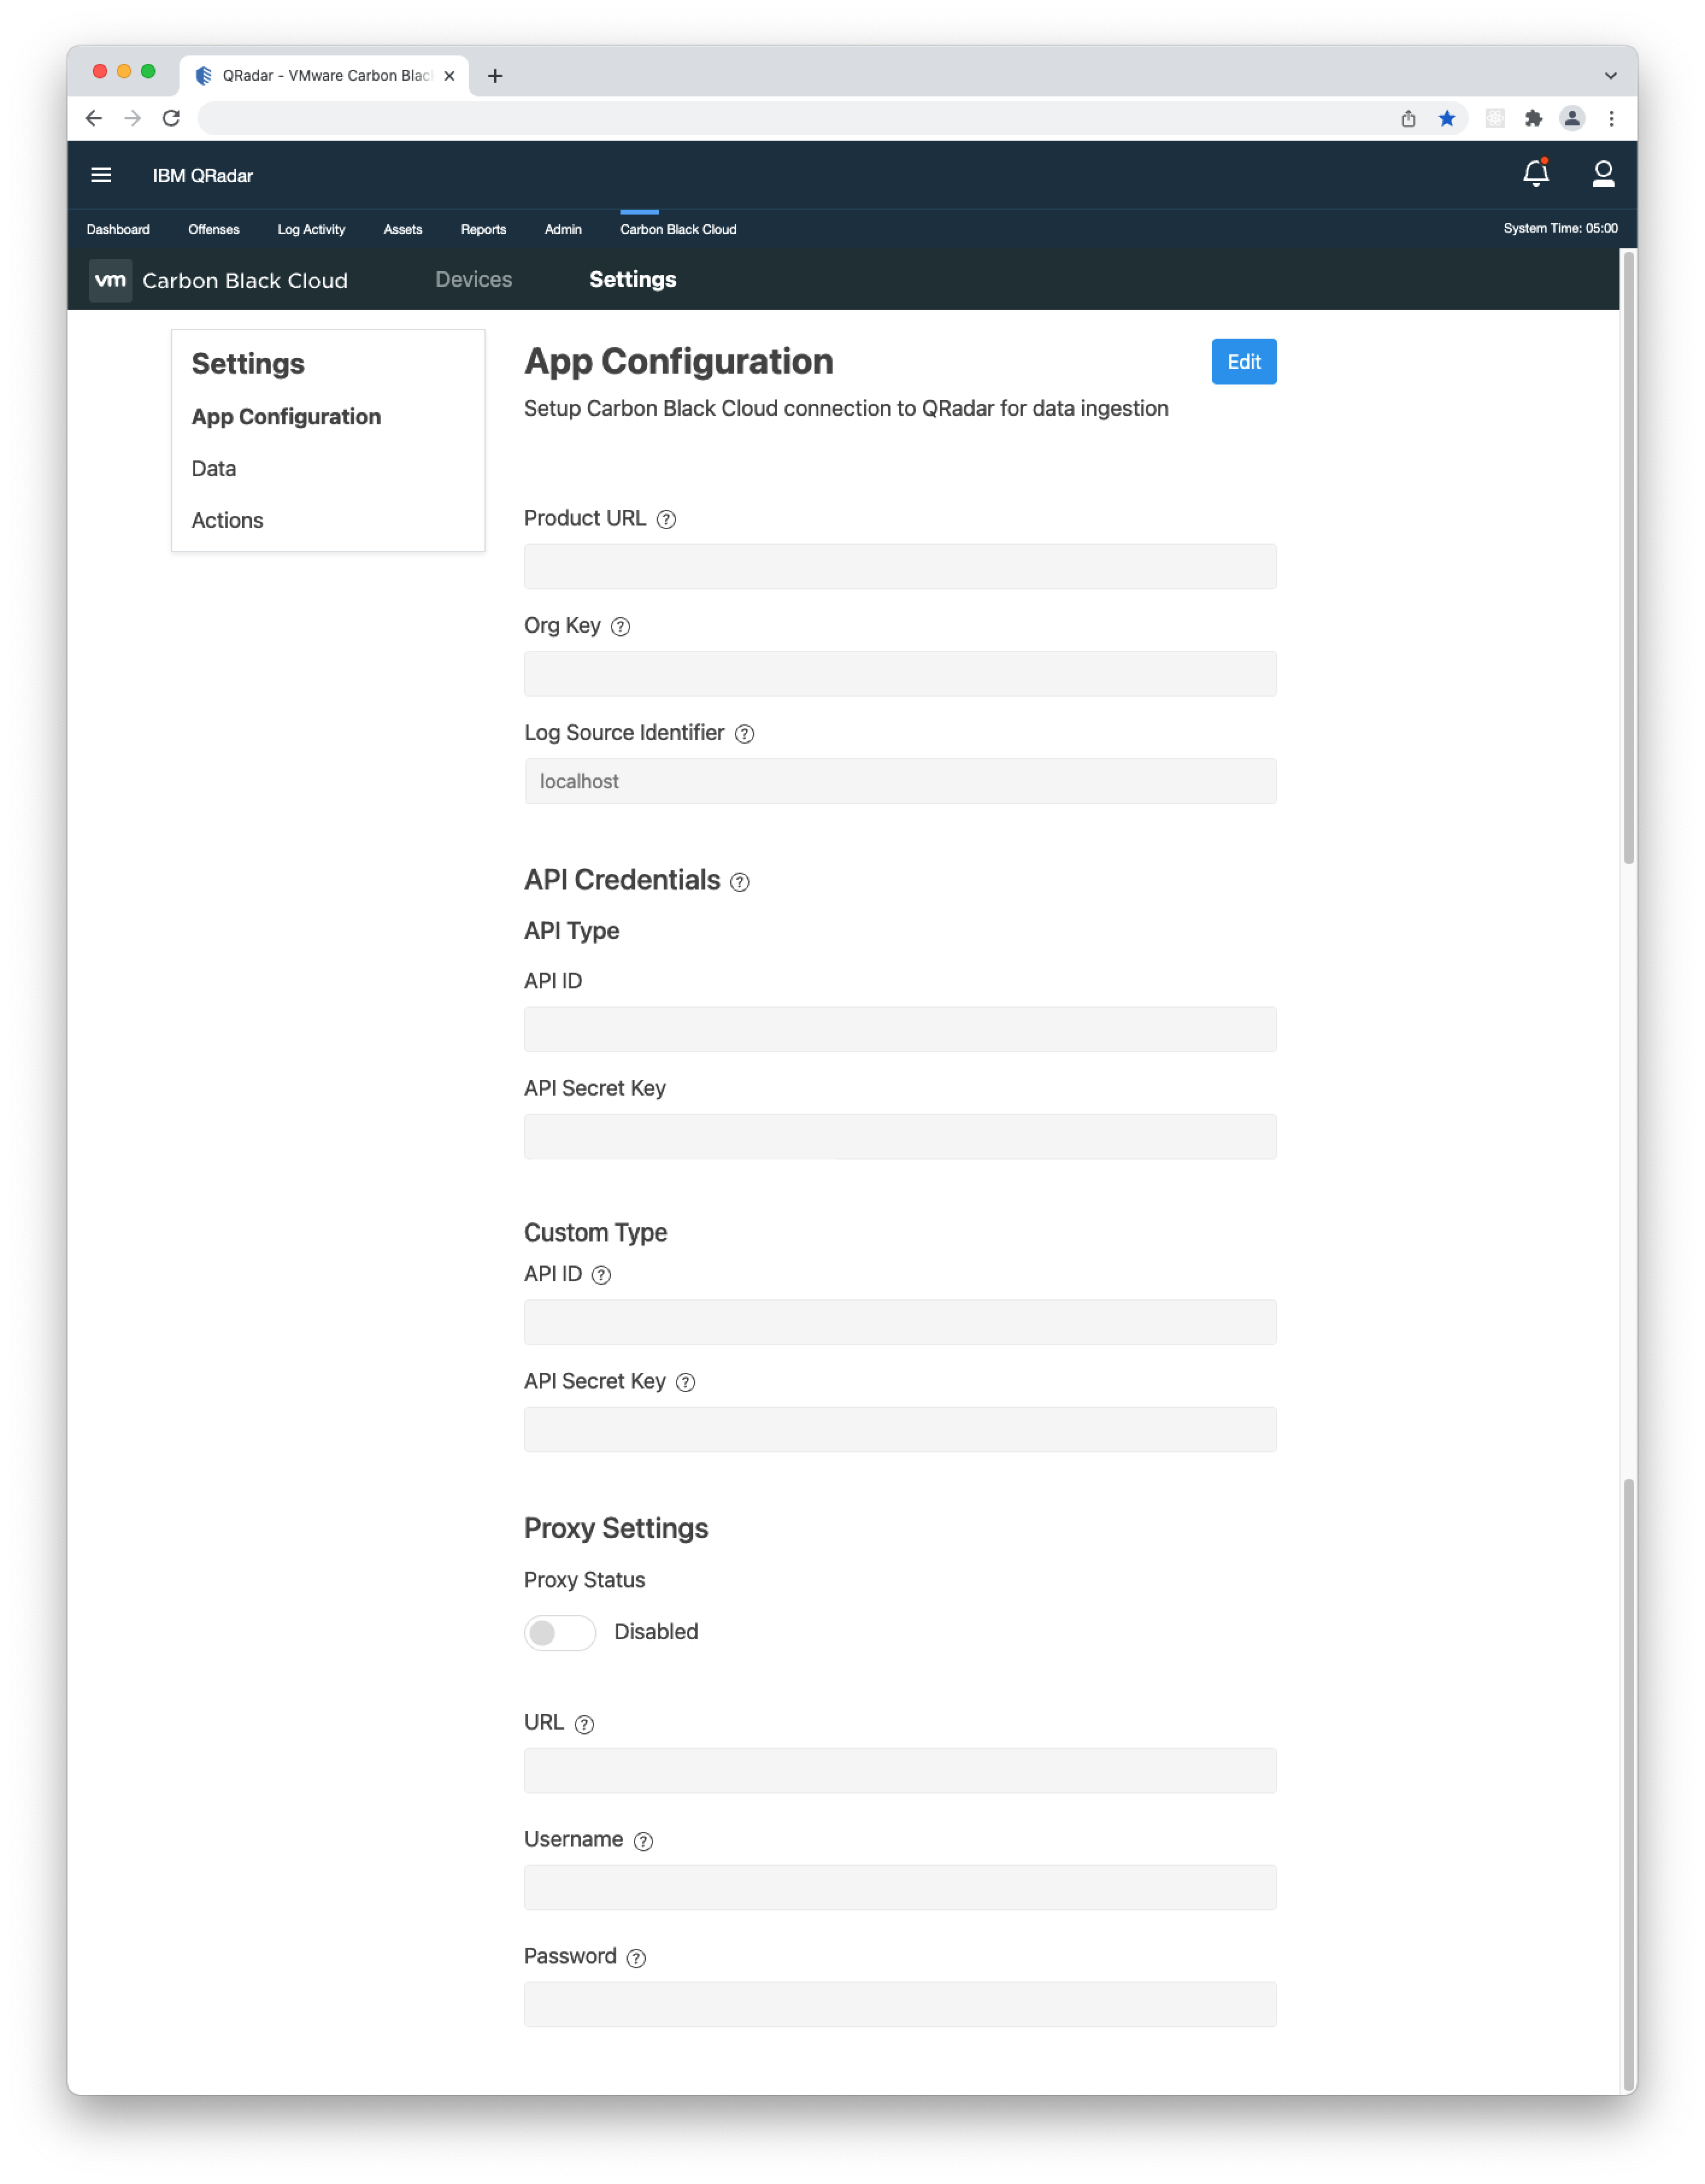Expand the browser tab search chevron

1610,75
